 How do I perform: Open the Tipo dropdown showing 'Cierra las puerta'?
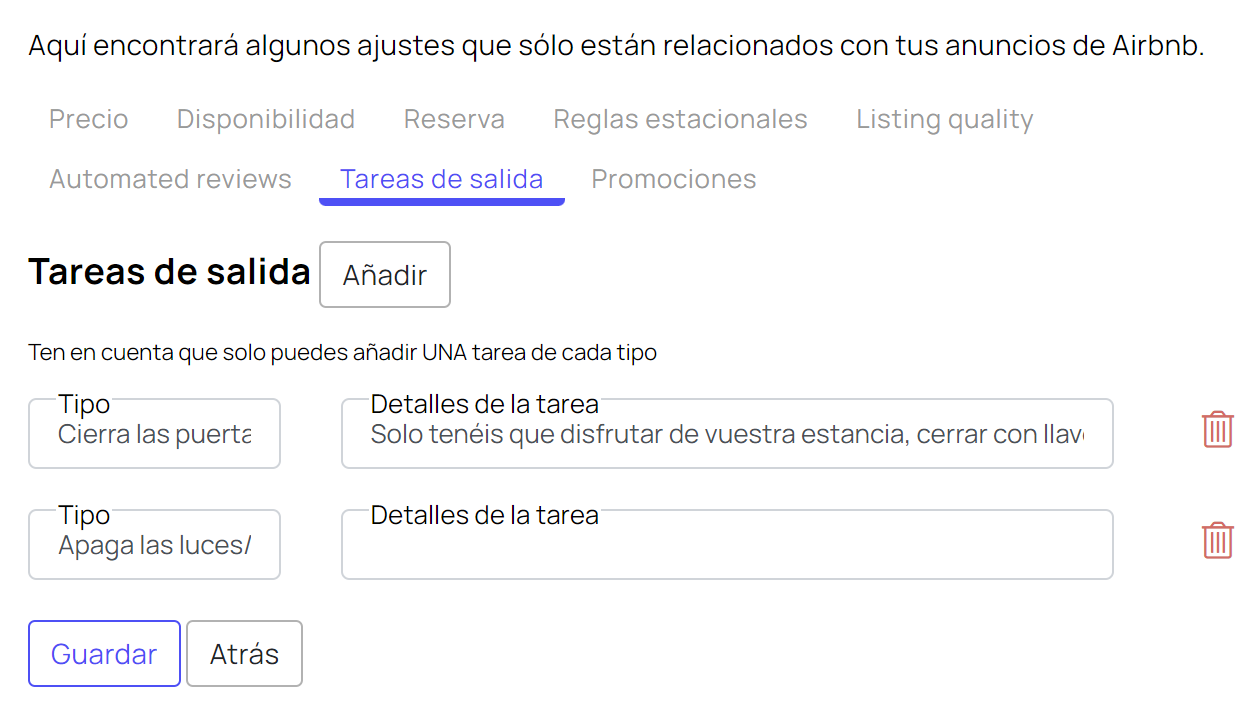[x=154, y=433]
